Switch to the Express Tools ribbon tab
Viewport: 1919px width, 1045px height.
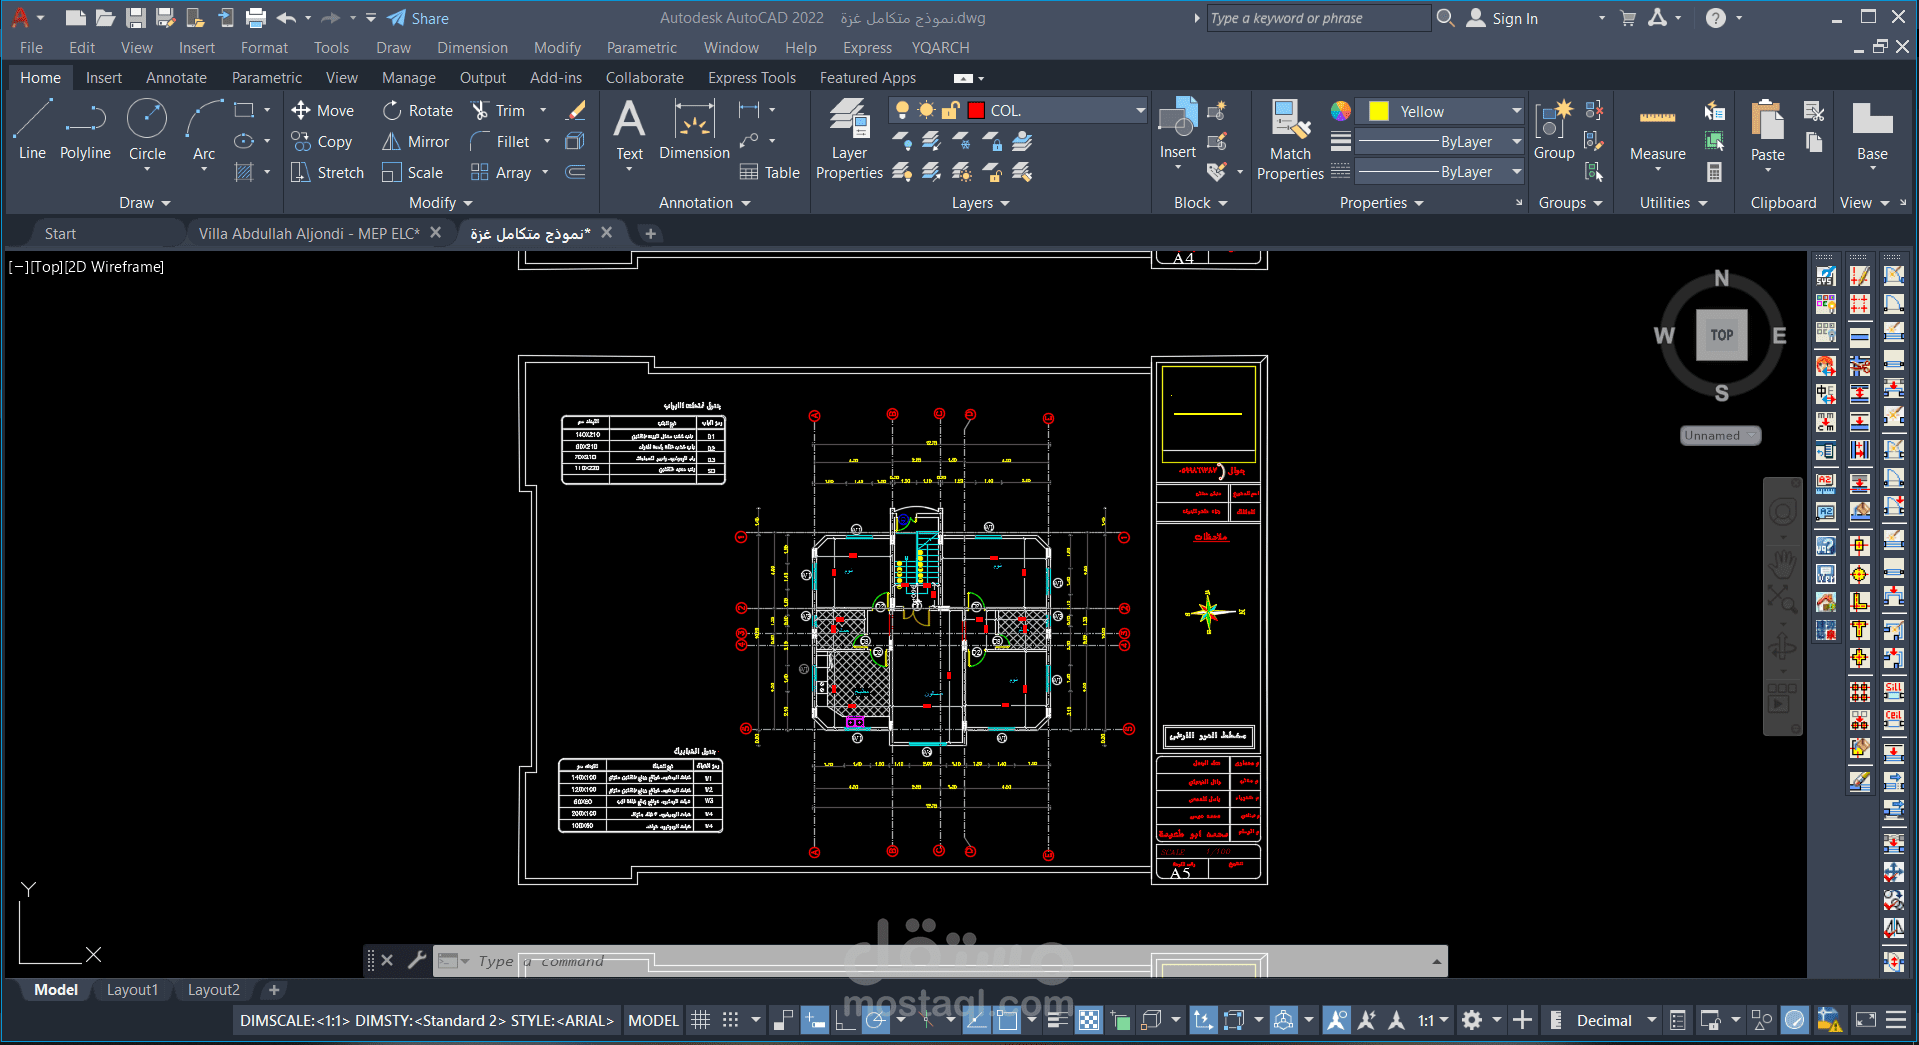pos(752,78)
